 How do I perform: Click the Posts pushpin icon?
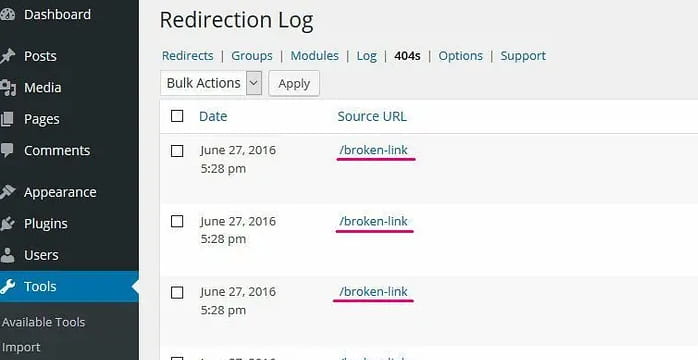tap(7, 56)
